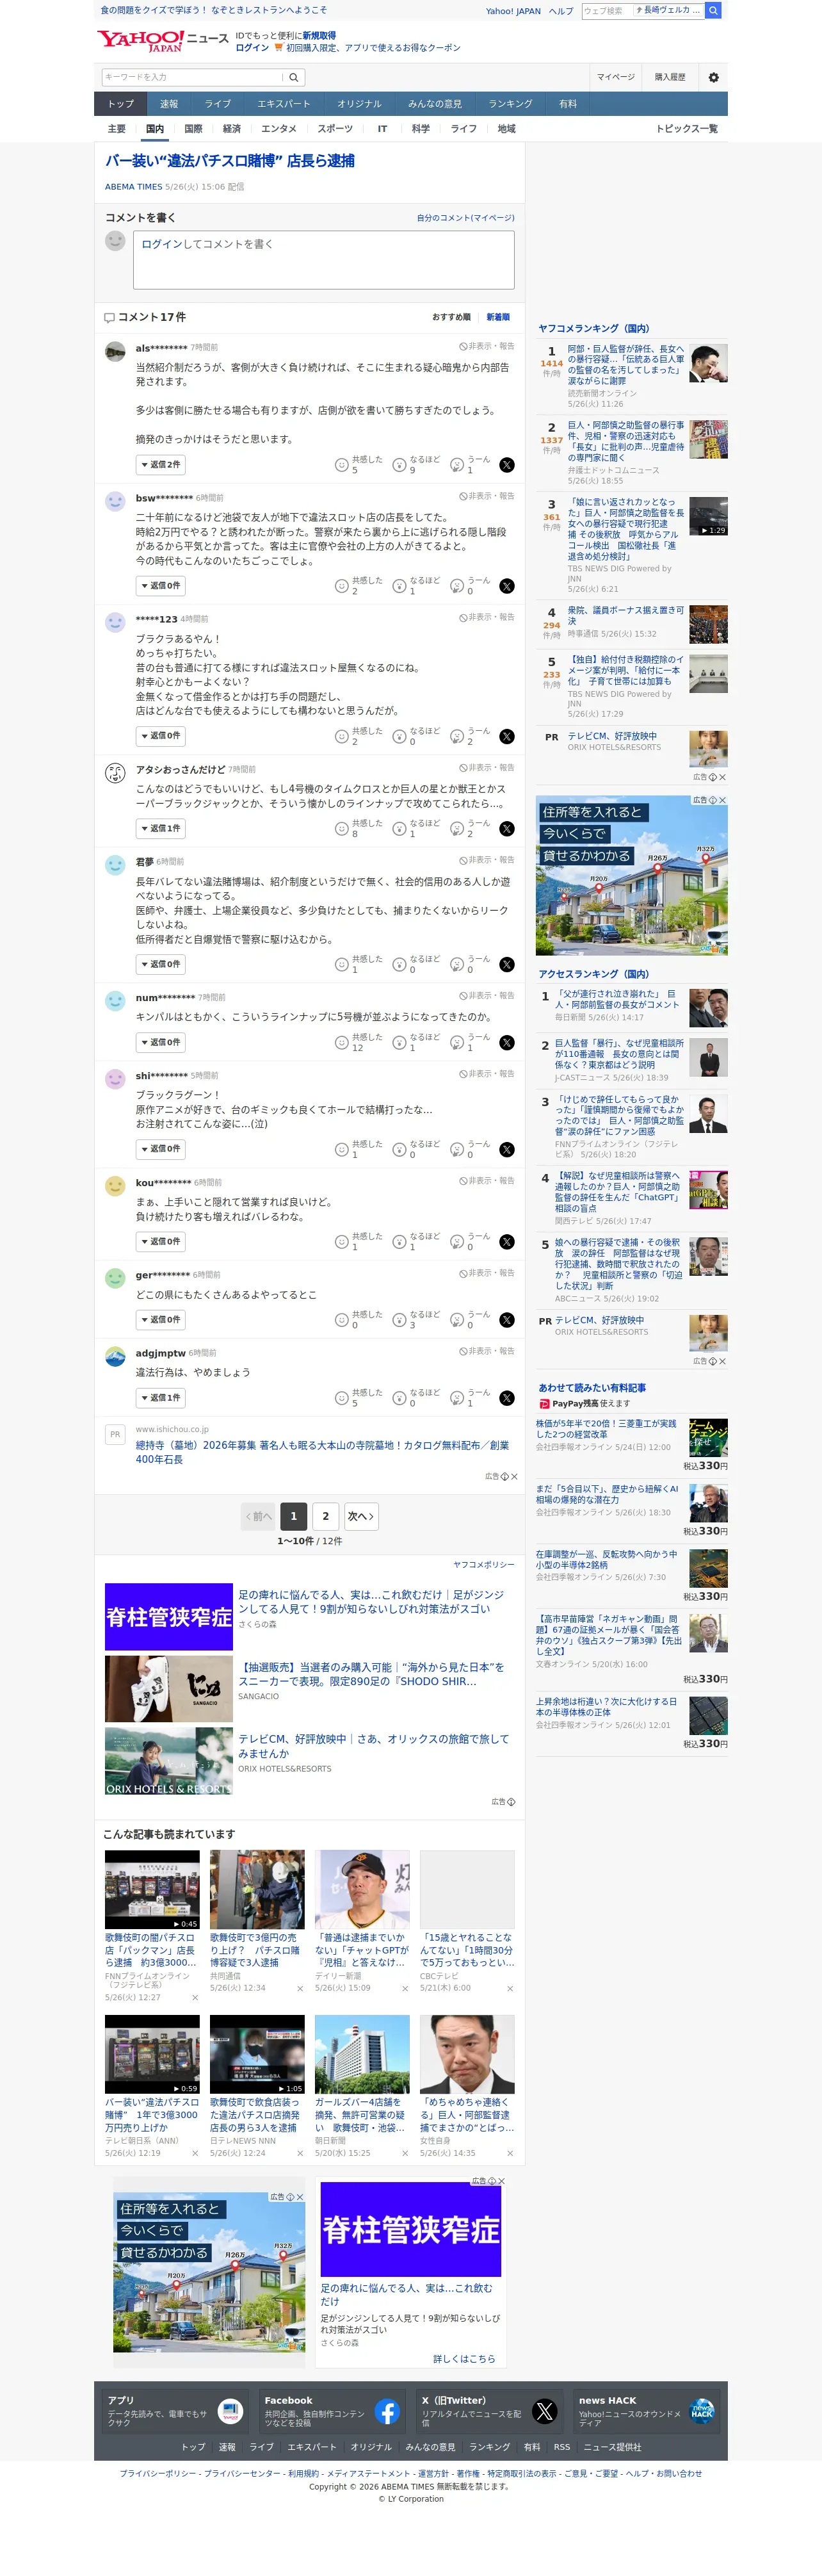This screenshot has height=2576, width=822.
Task: Expand 返信1件 under アタシおっさんだけど comment
Action: click(x=160, y=829)
